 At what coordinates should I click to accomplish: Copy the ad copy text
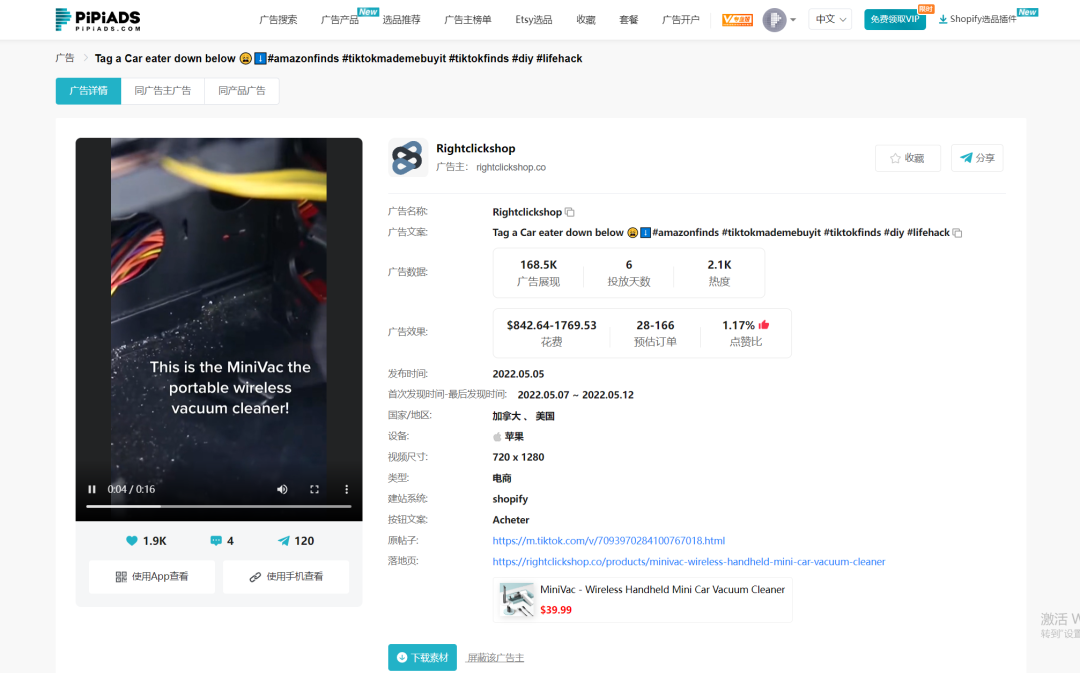[x=957, y=233]
